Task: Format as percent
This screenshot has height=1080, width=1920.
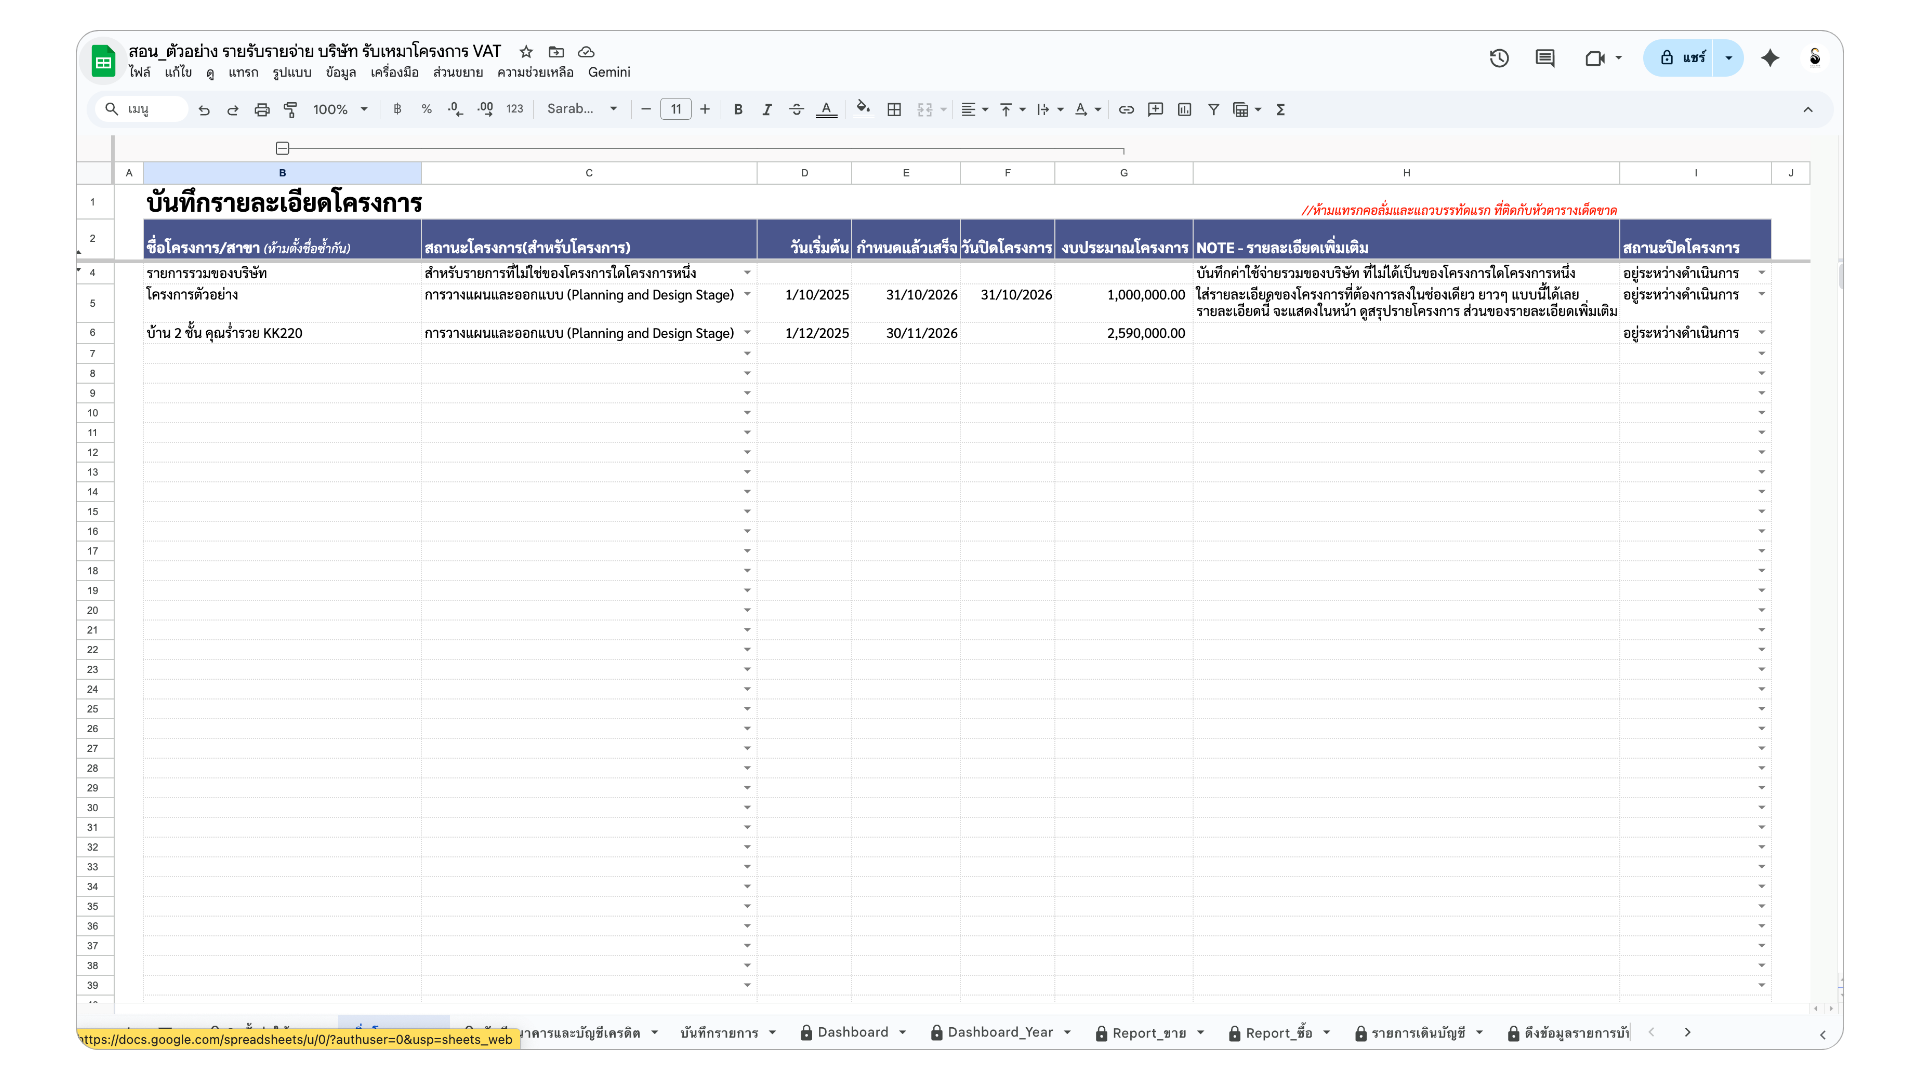Action: click(427, 110)
